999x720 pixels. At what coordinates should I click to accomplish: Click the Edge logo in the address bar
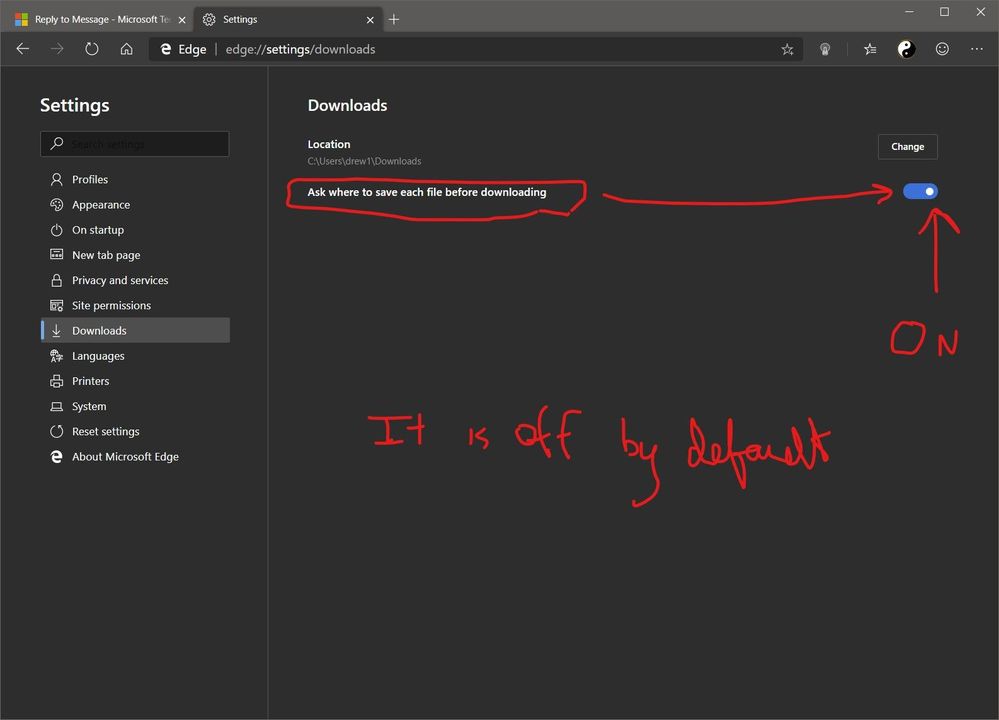click(x=166, y=49)
